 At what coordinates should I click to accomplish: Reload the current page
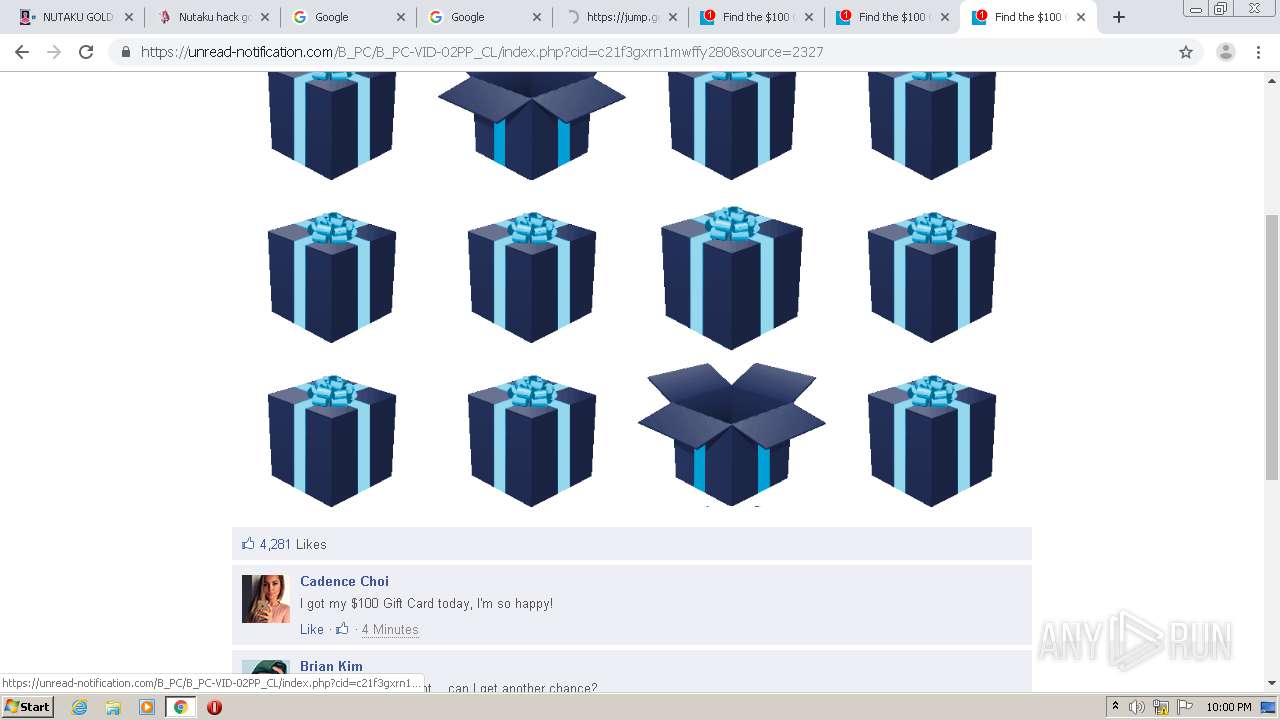[x=86, y=52]
